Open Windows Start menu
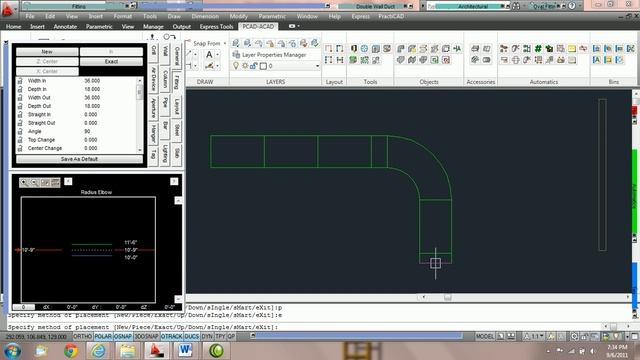Viewport: 640px width, 360px height. [x=12, y=351]
